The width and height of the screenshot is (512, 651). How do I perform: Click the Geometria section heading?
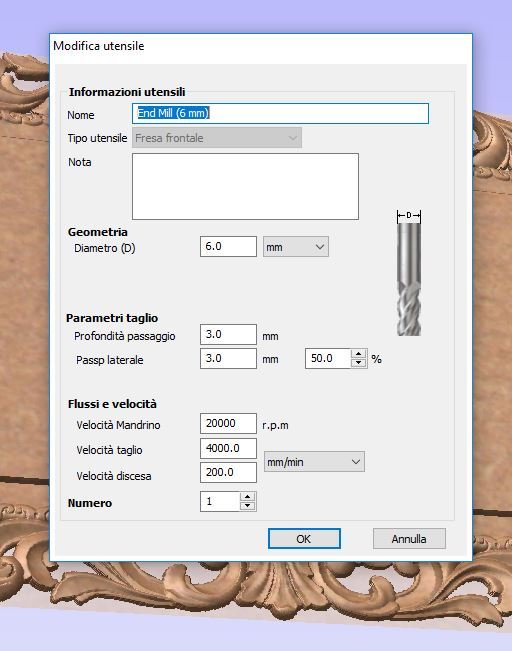(x=98, y=232)
